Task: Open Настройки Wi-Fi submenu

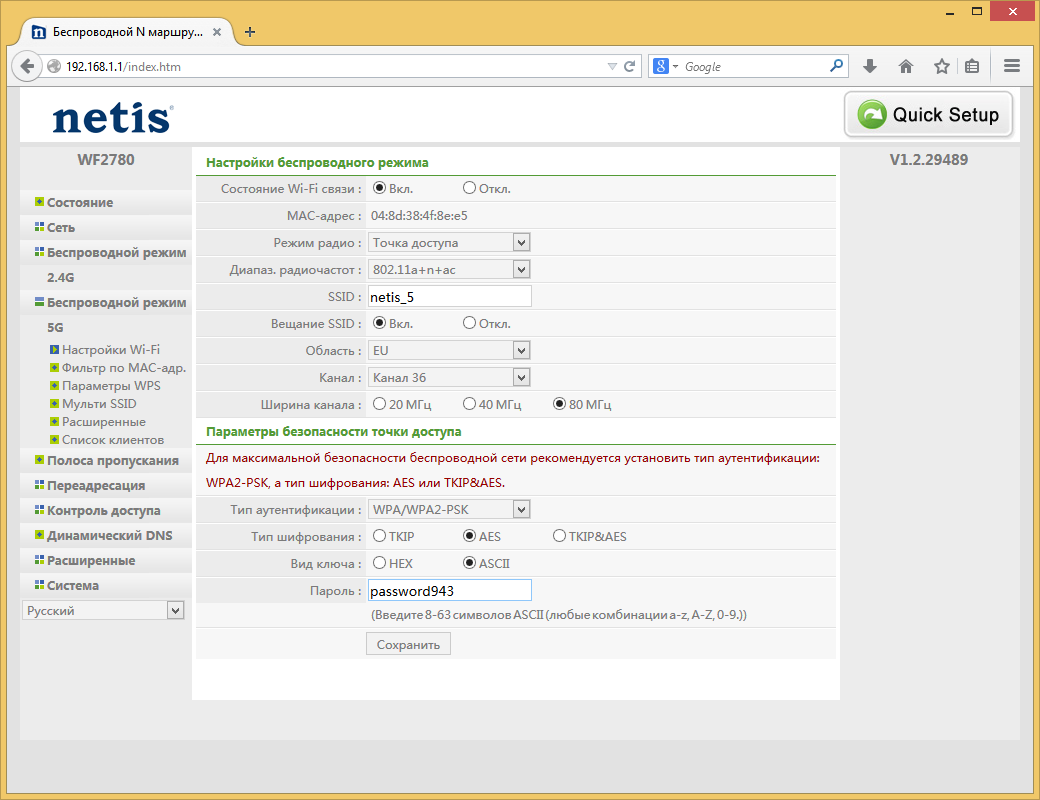Action: point(110,350)
